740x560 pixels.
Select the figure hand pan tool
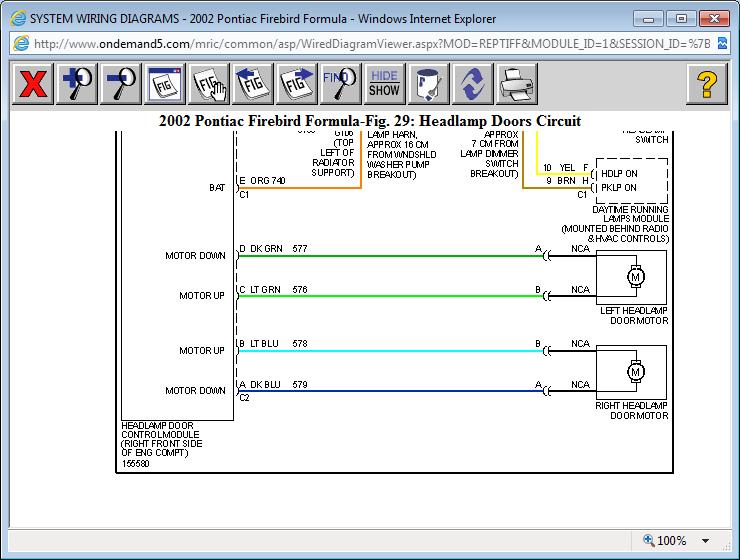(x=209, y=84)
